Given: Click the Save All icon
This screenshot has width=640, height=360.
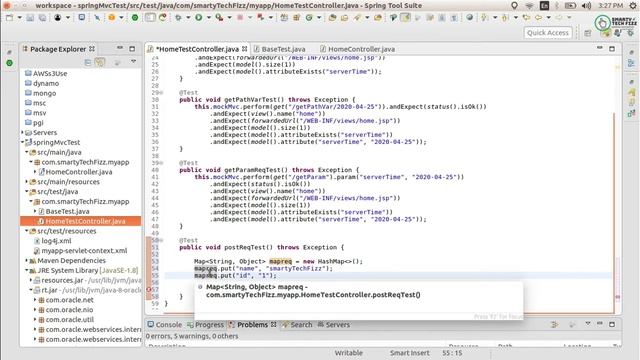Looking at the screenshot, I should (42, 18).
